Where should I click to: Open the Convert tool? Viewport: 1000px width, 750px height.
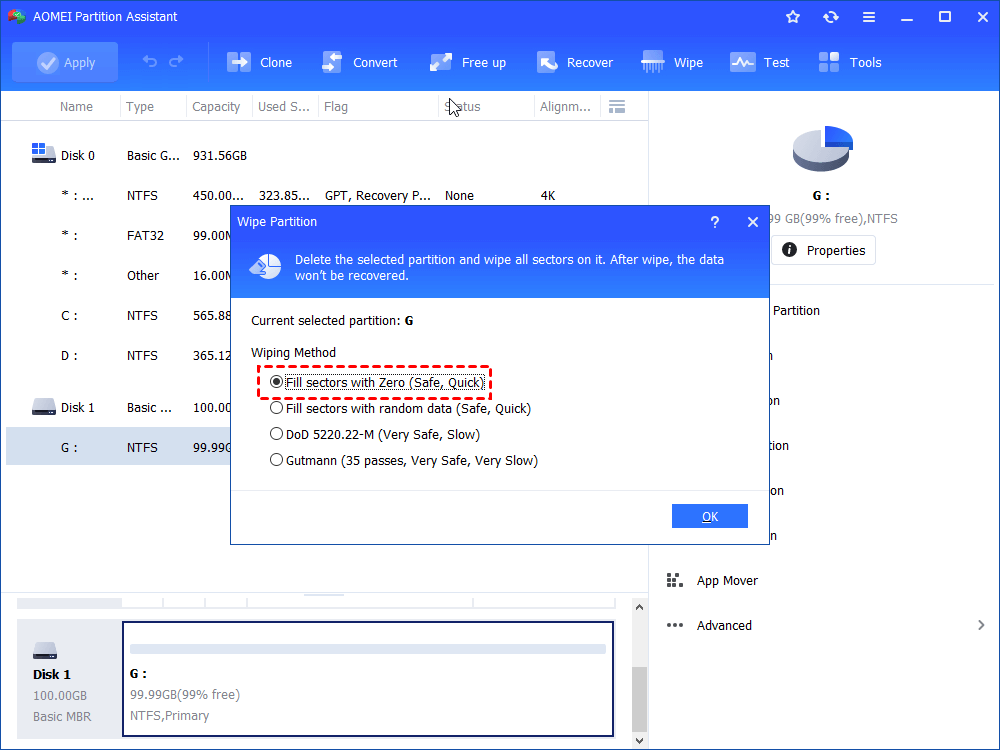(x=360, y=62)
